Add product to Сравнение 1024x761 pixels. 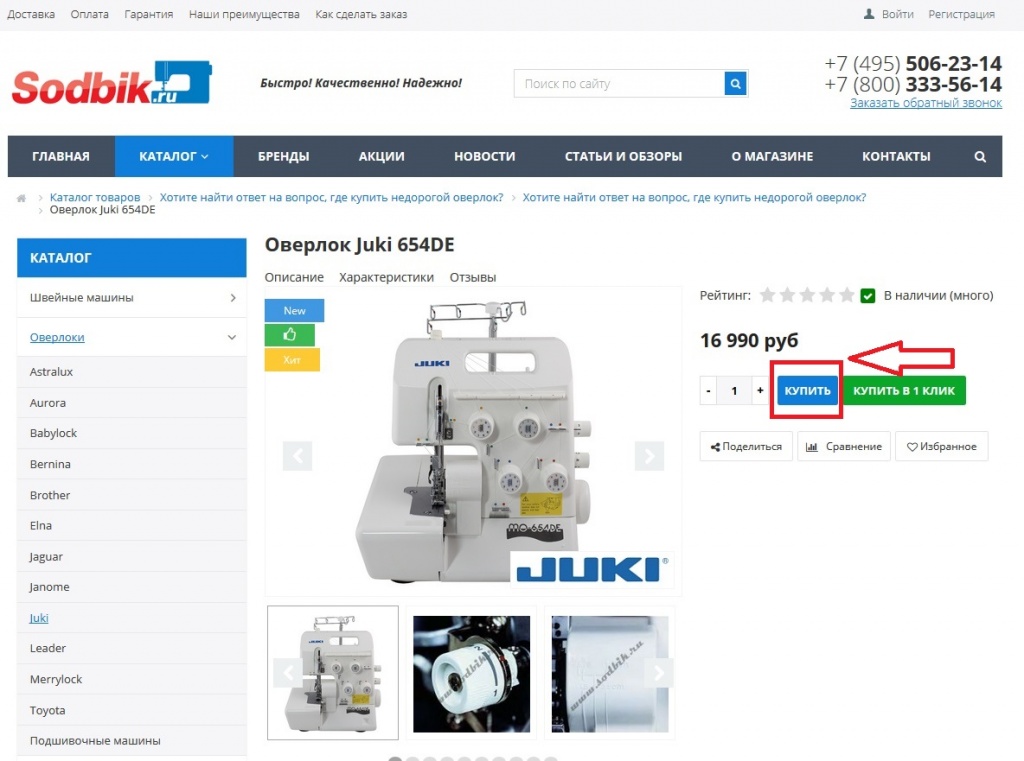tap(844, 447)
